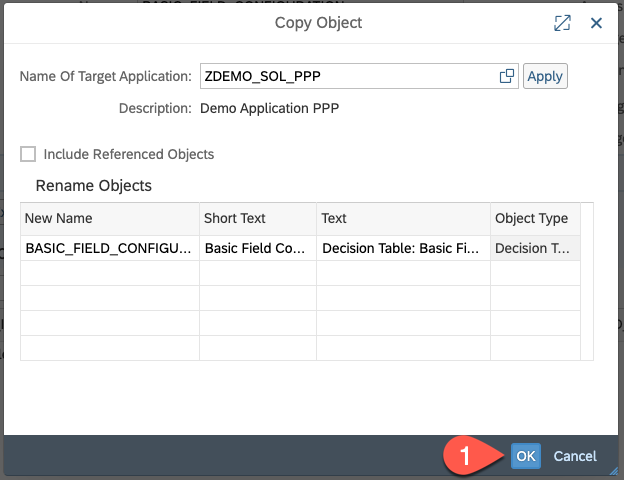
Task: Edit the Basic Field Co... short text cell
Action: 257,249
